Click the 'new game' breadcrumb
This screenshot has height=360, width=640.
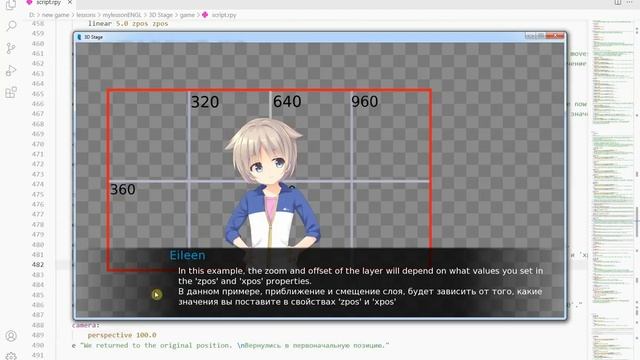coord(55,15)
